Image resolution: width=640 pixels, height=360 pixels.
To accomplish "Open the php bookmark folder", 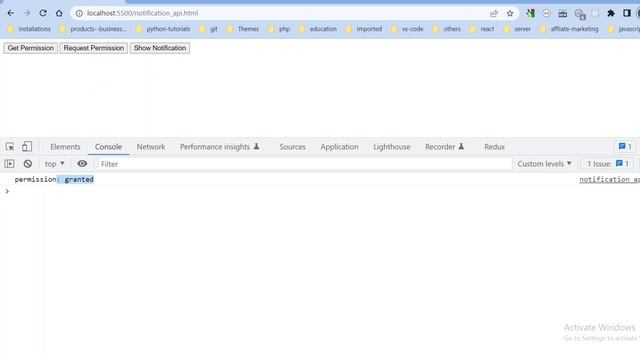I will (280, 29).
